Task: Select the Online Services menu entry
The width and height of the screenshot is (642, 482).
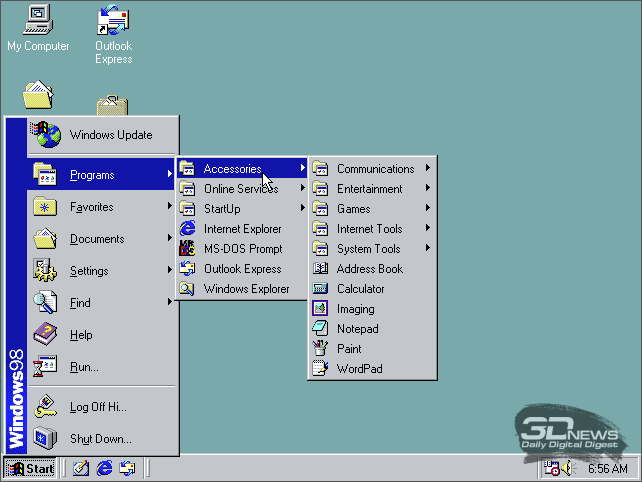Action: (x=242, y=188)
